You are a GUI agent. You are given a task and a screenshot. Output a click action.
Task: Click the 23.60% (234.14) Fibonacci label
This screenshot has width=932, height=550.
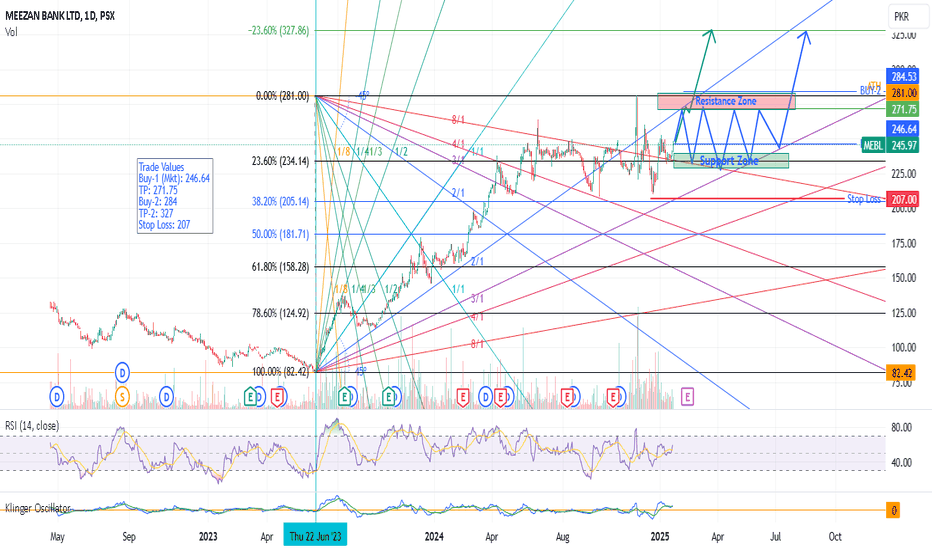pyautogui.click(x=281, y=161)
